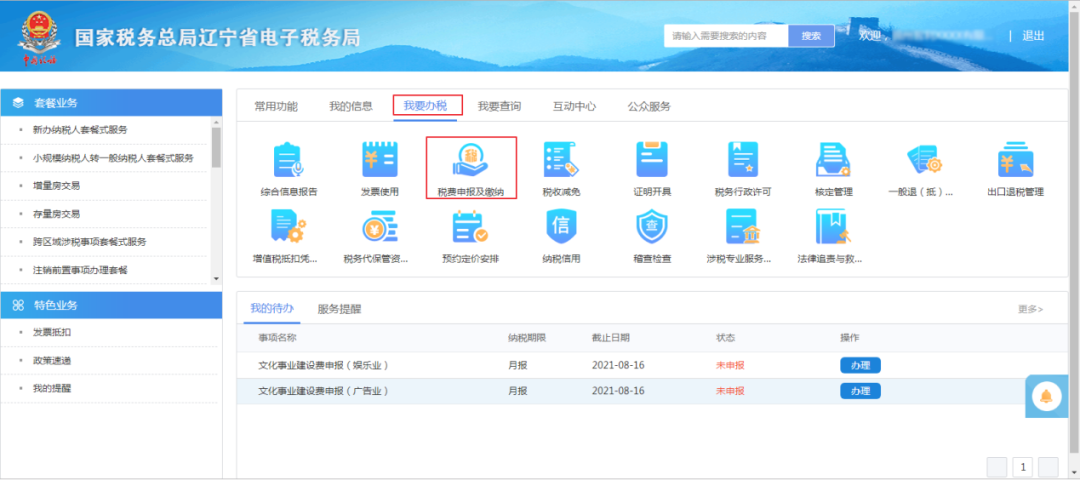
Task: Click 未申报 status in 广告业 row
Action: [730, 391]
